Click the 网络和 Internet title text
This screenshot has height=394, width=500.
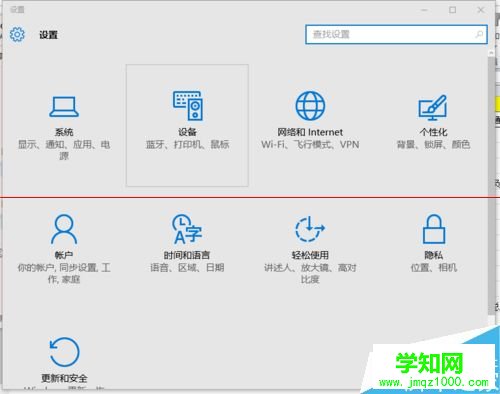pos(310,132)
